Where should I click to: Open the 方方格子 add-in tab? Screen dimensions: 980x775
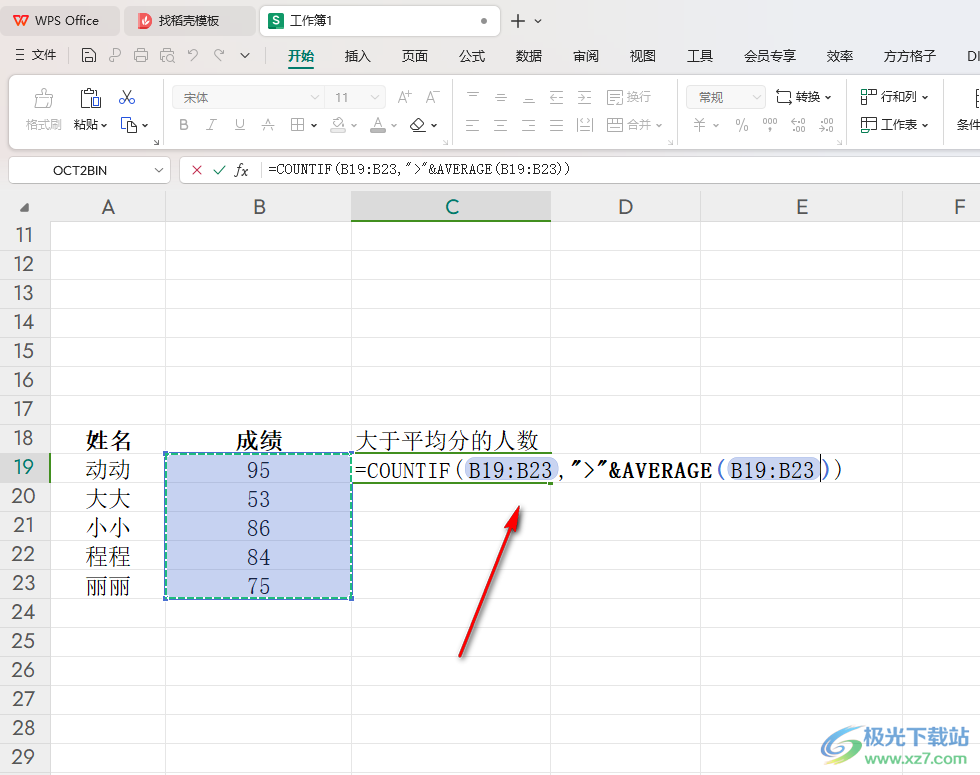(x=909, y=56)
